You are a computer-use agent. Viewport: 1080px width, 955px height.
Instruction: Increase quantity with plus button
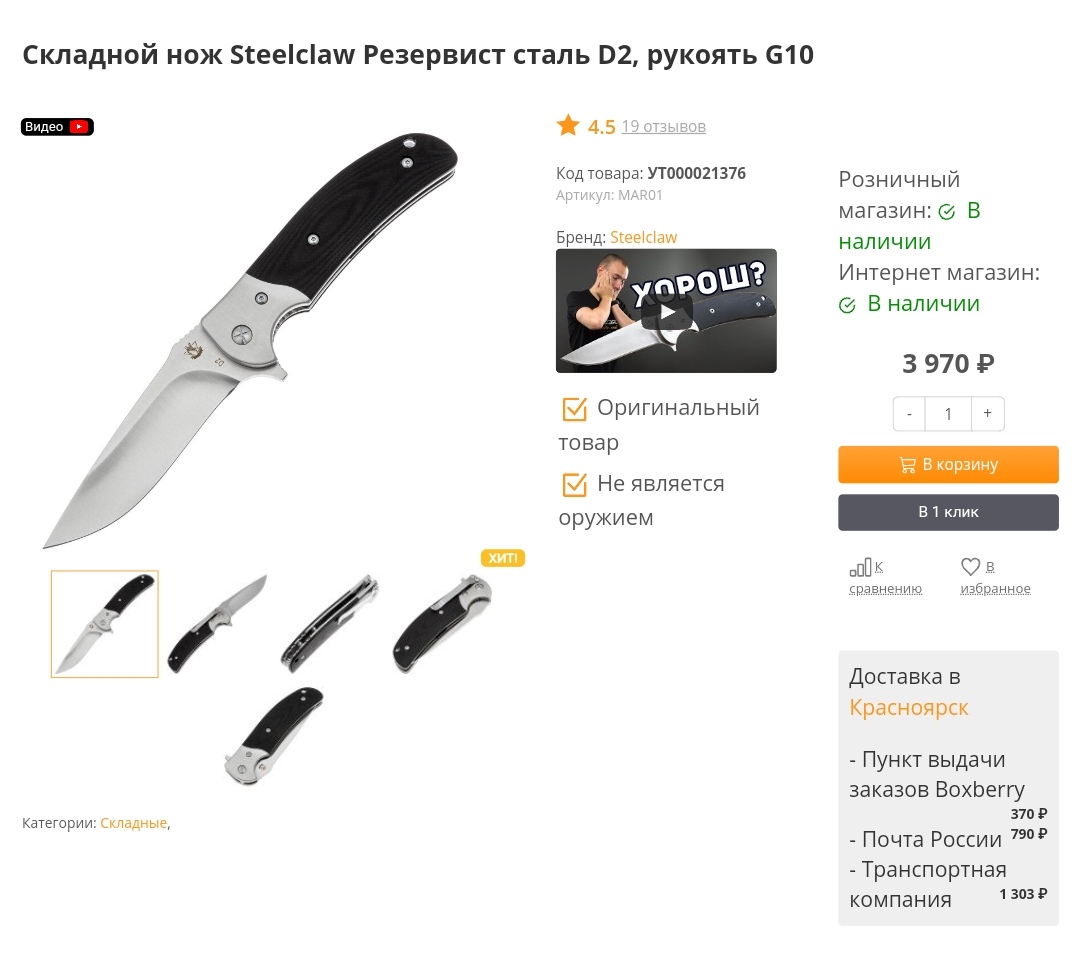point(987,414)
